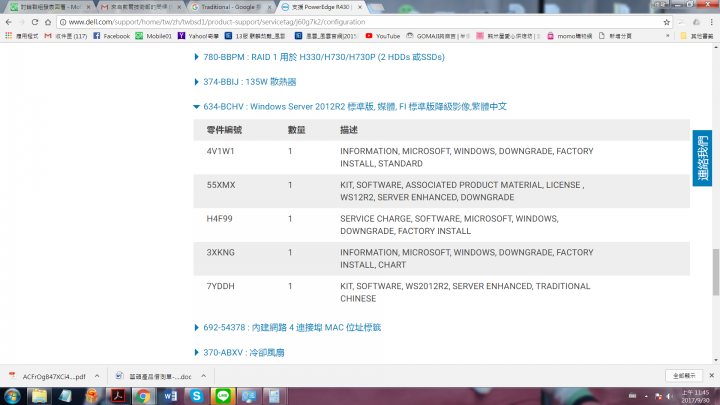Open the Mobile01 bookmark

pos(153,36)
